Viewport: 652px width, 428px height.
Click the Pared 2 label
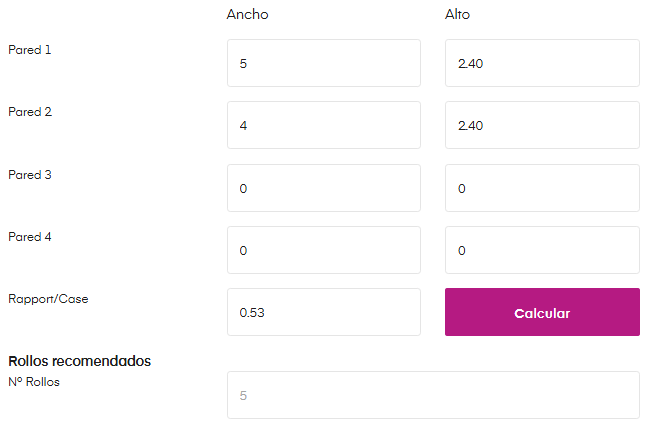(x=30, y=112)
